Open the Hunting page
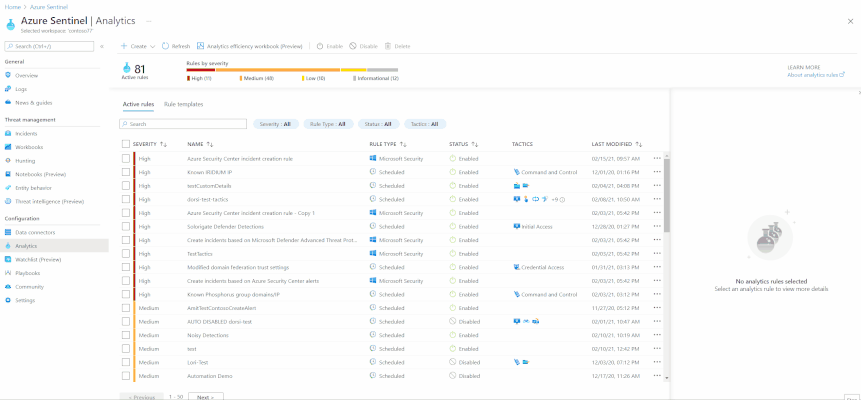 [25, 161]
